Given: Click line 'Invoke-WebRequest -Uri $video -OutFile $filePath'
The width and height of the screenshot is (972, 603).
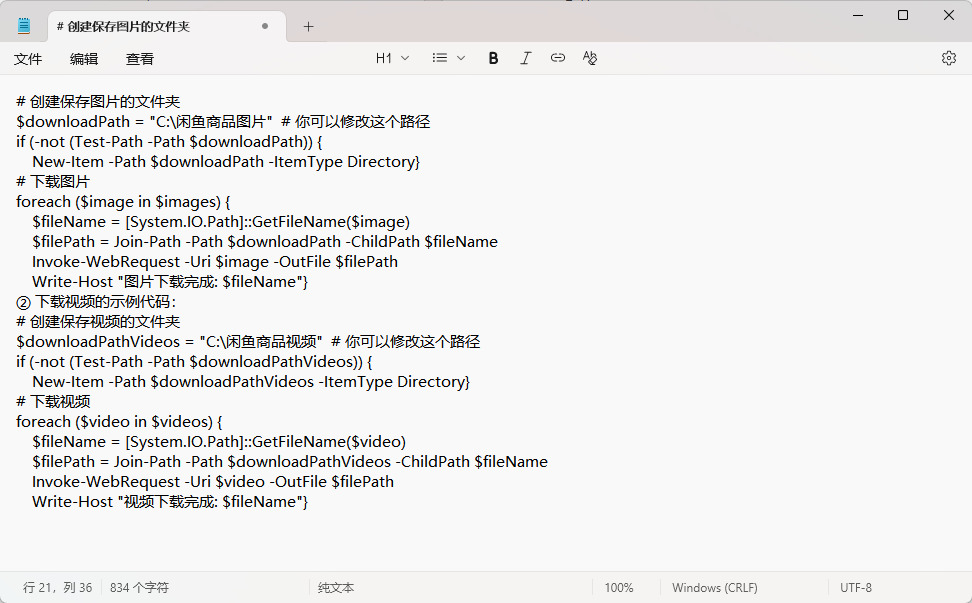Looking at the screenshot, I should pyautogui.click(x=213, y=482).
